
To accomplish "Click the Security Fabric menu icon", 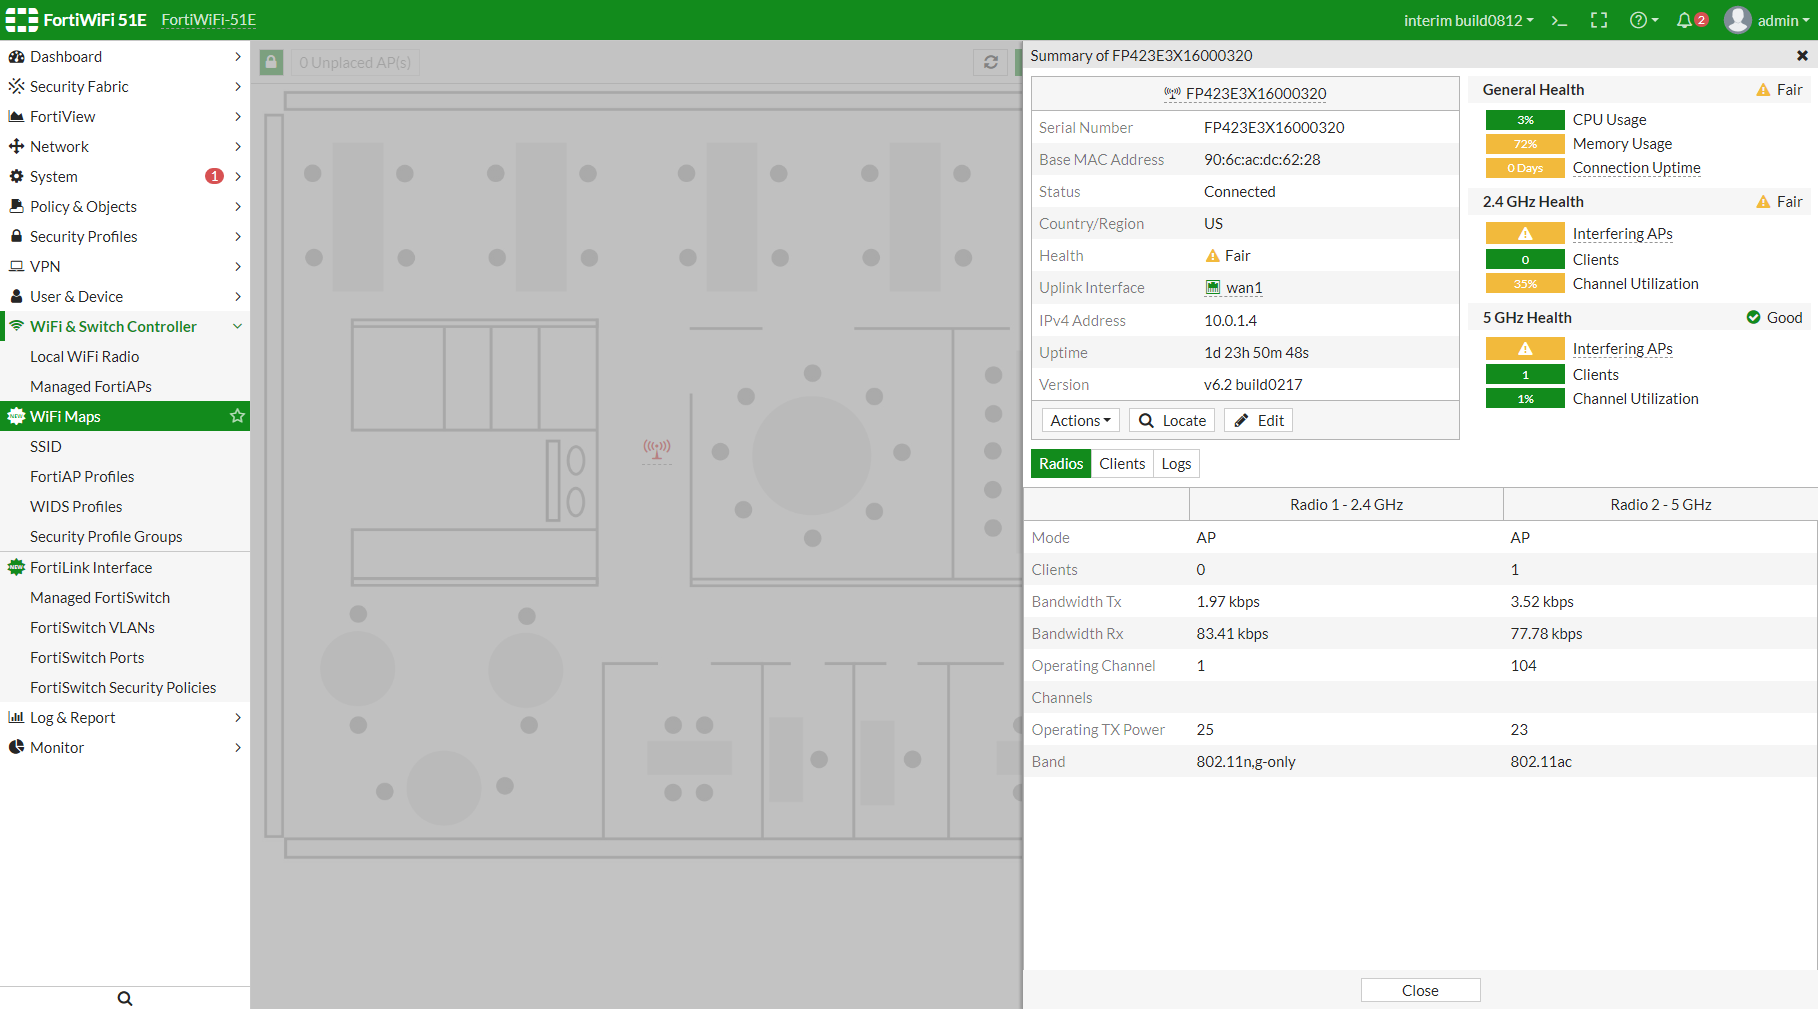I will point(16,87).
